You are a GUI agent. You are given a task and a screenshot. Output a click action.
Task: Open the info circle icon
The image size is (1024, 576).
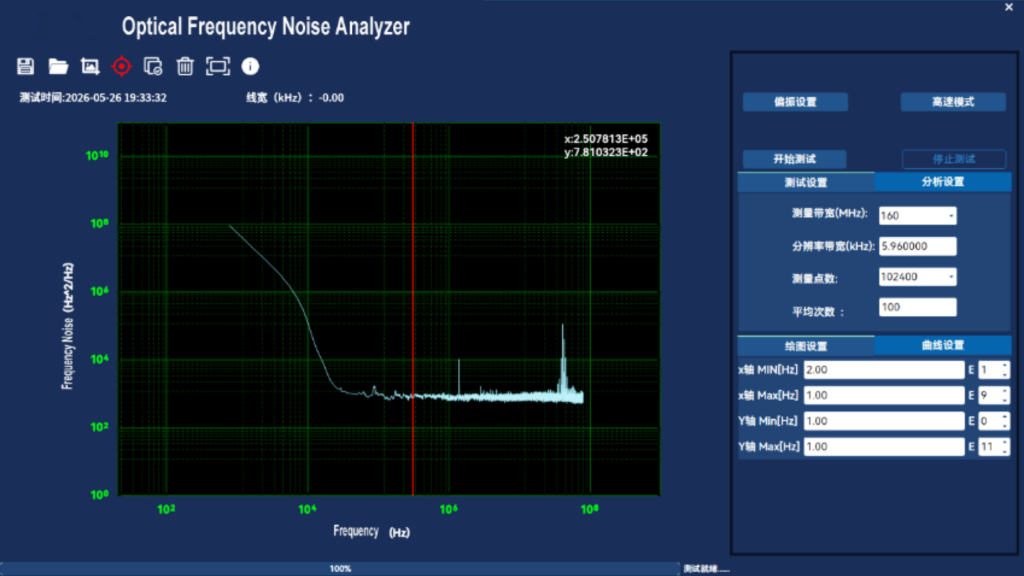click(x=250, y=66)
